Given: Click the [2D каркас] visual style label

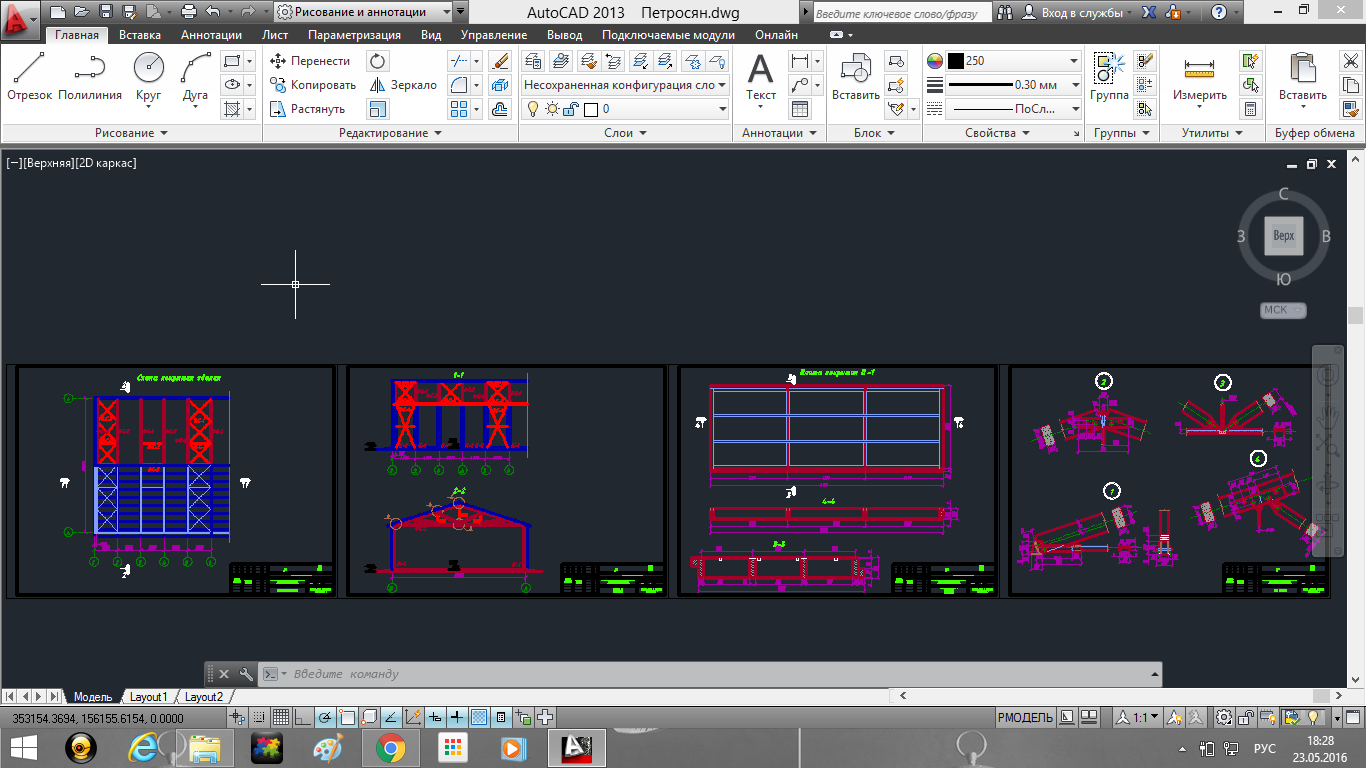Looking at the screenshot, I should [x=105, y=163].
